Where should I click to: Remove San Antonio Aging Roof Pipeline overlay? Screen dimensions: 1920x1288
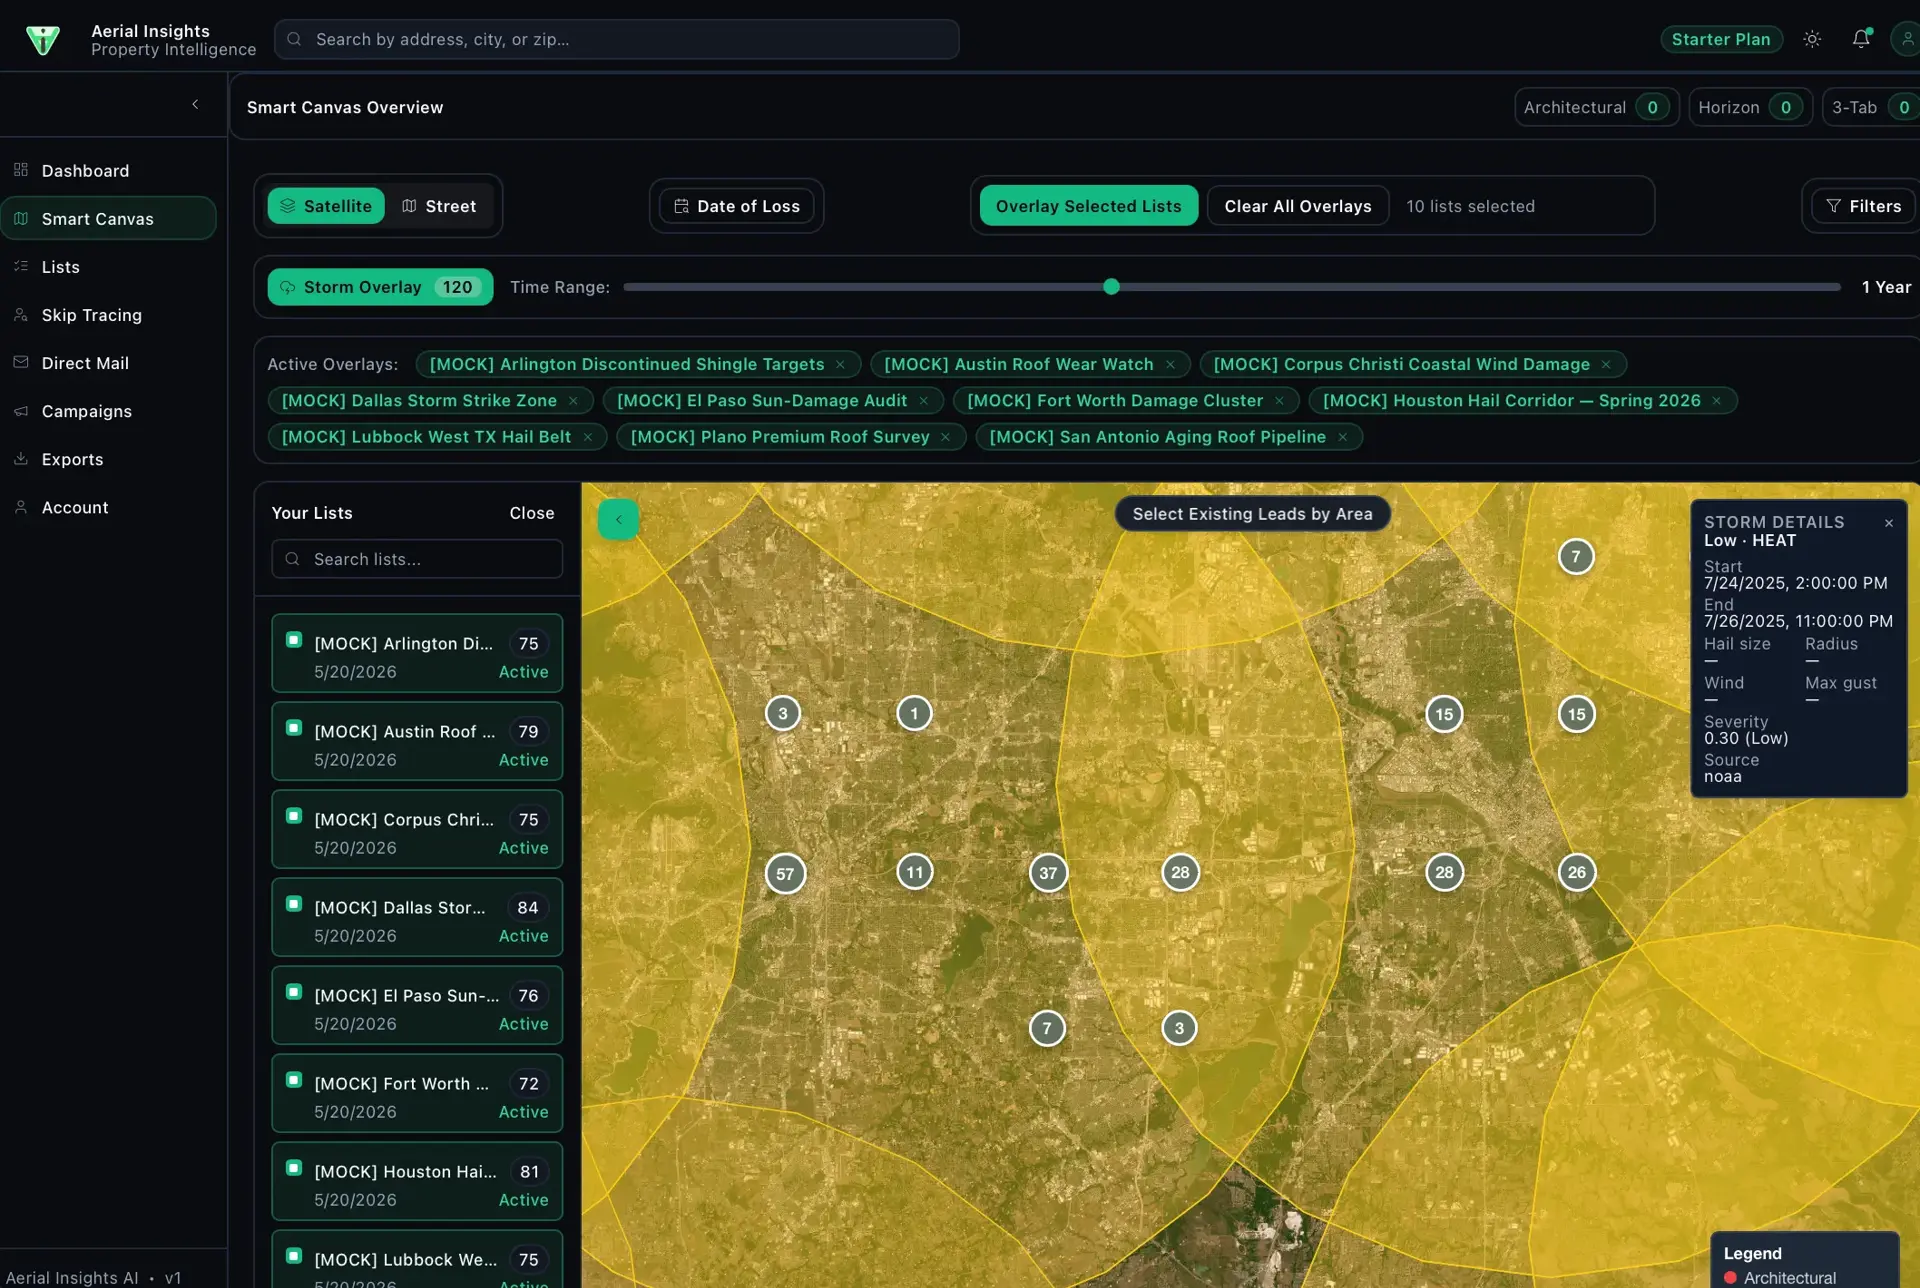[1342, 437]
